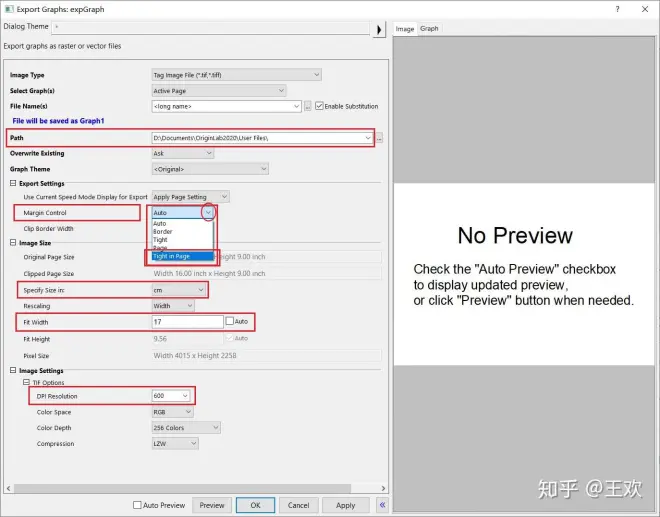Switch to the Image preview tab
Image resolution: width=660 pixels, height=517 pixels.
click(405, 29)
